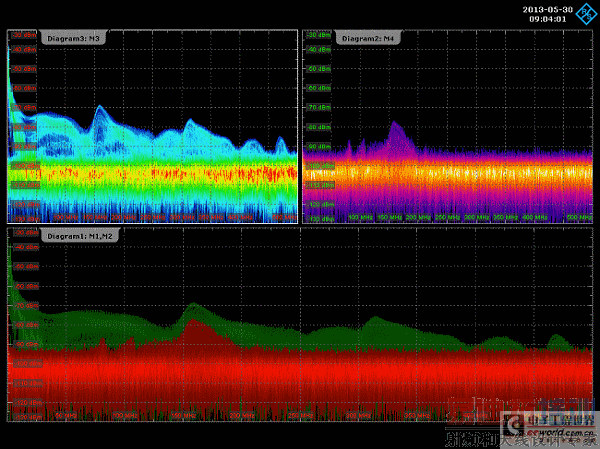600x449 pixels.
Task: Click the -50 dBm label in Diagram2
Action: point(318,70)
